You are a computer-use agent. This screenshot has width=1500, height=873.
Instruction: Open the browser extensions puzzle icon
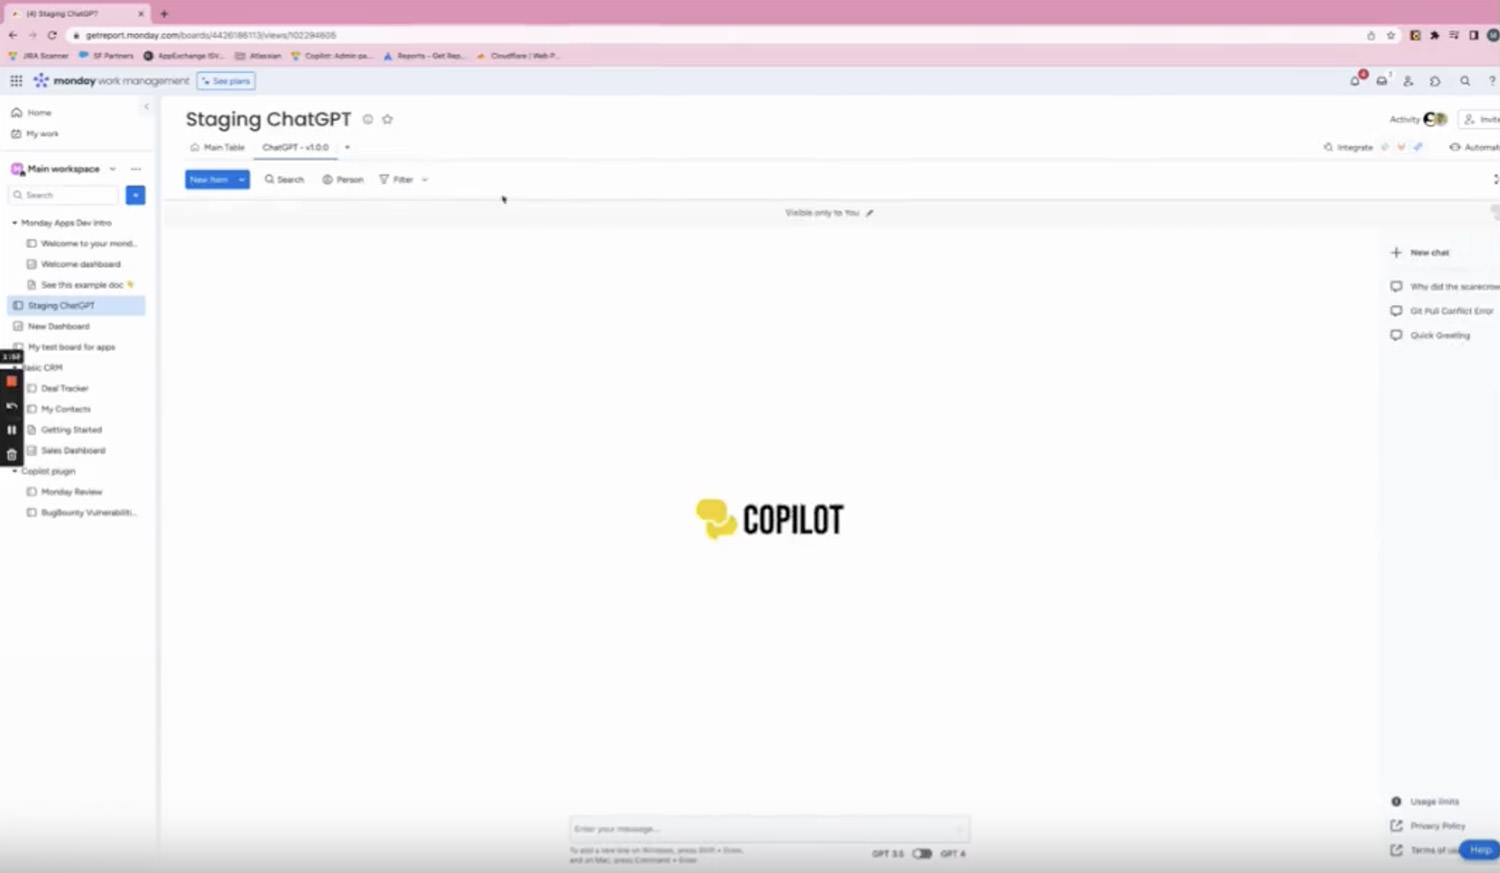click(x=1435, y=35)
